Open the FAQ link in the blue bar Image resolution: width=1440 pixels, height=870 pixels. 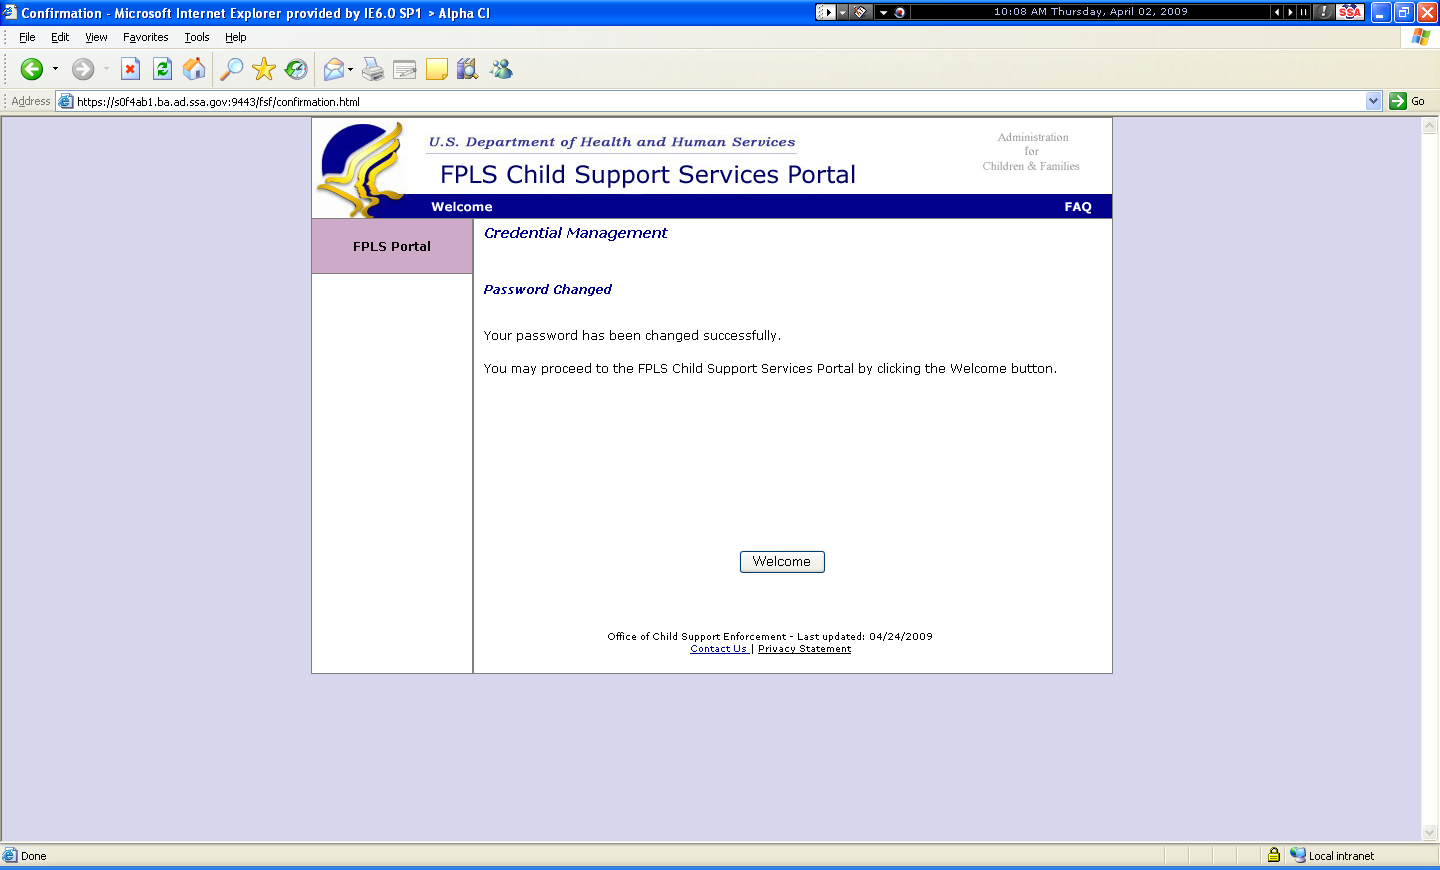[1078, 207]
